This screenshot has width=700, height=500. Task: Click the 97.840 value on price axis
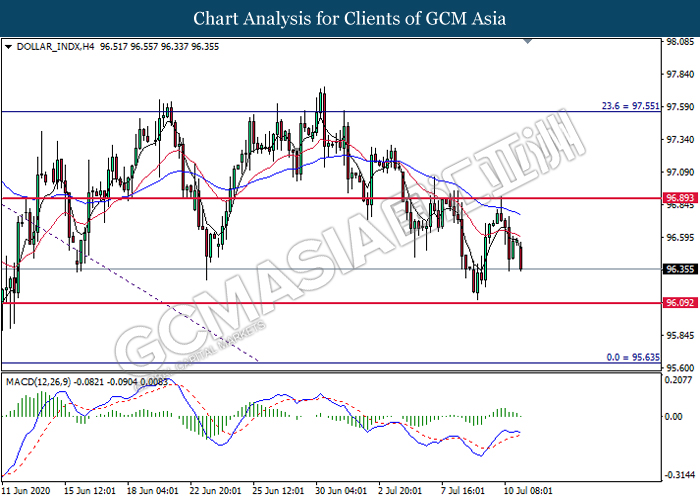[680, 74]
